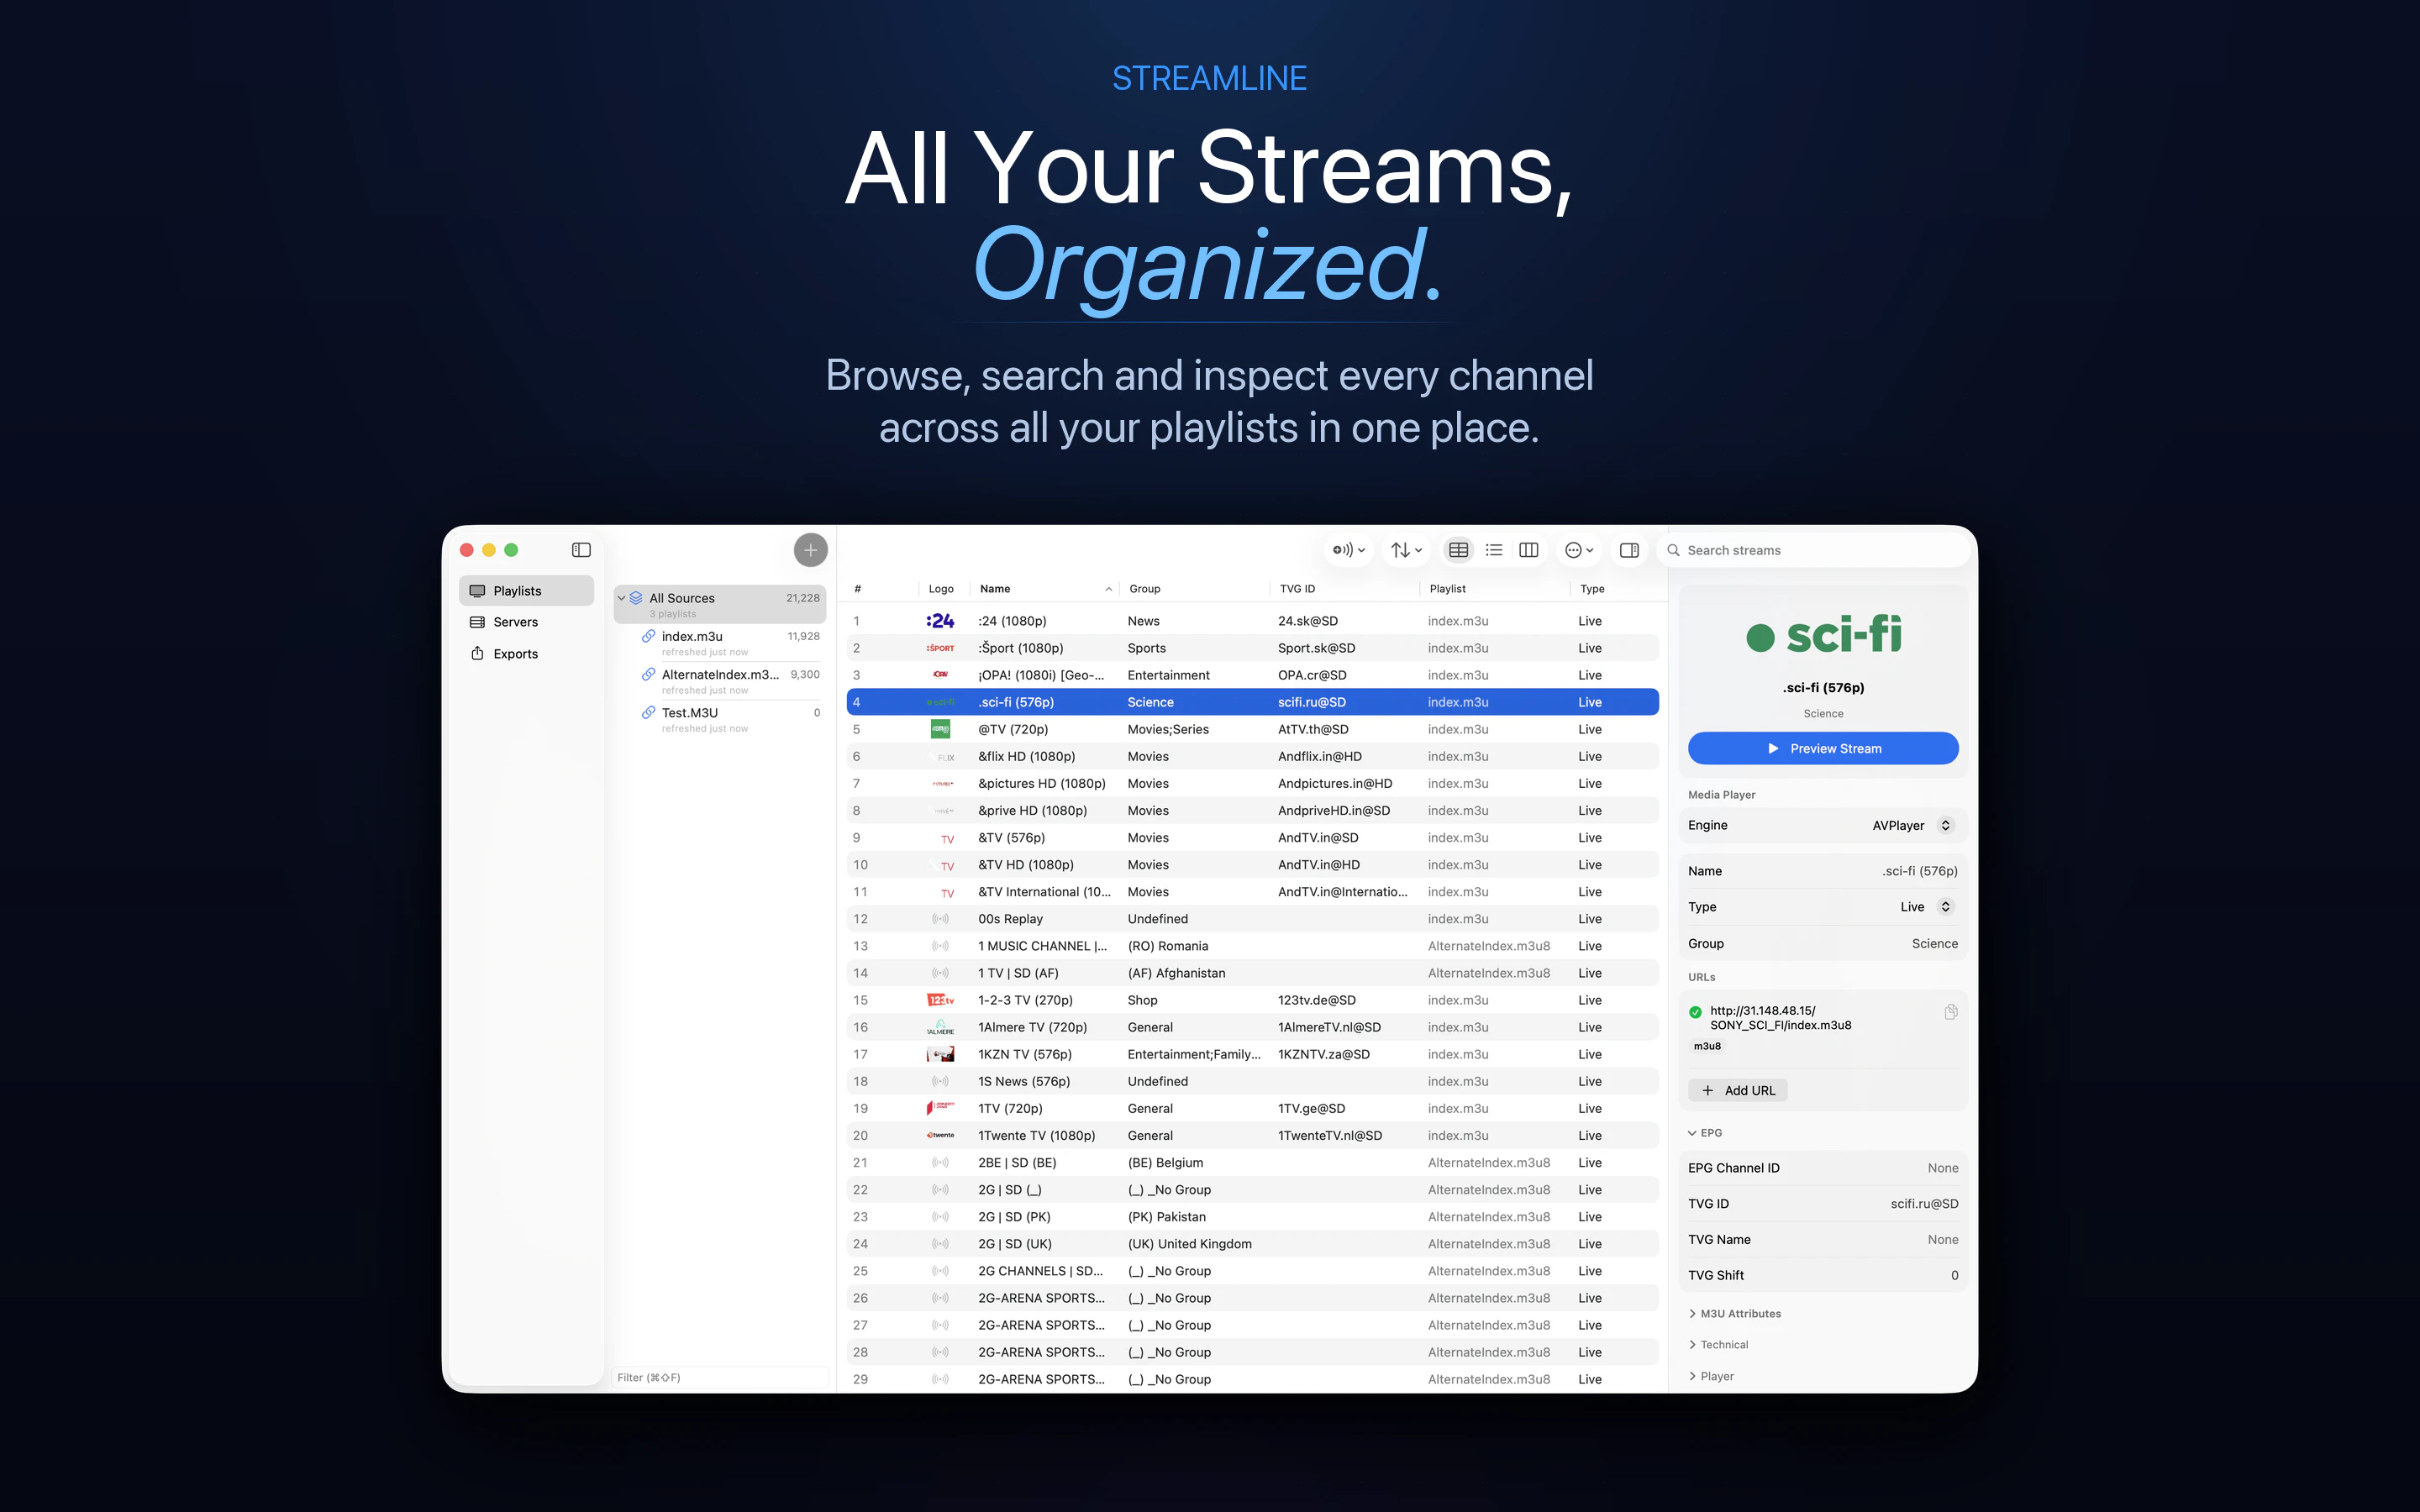This screenshot has height=1512, width=2420.
Task: Open the add stream source menu
Action: 1349,549
